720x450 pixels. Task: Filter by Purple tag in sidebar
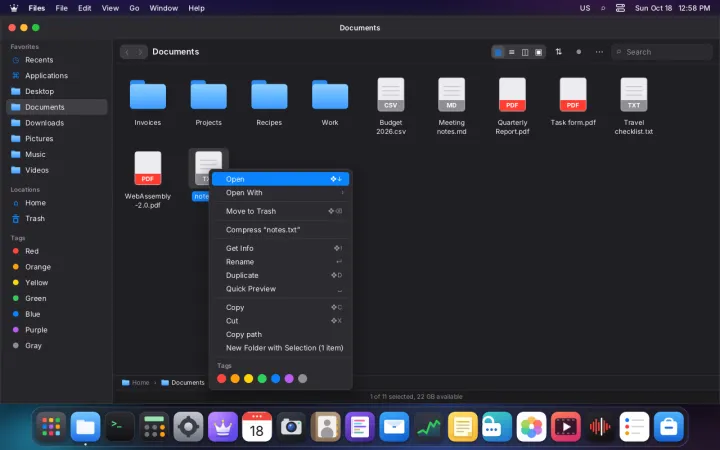(57, 330)
